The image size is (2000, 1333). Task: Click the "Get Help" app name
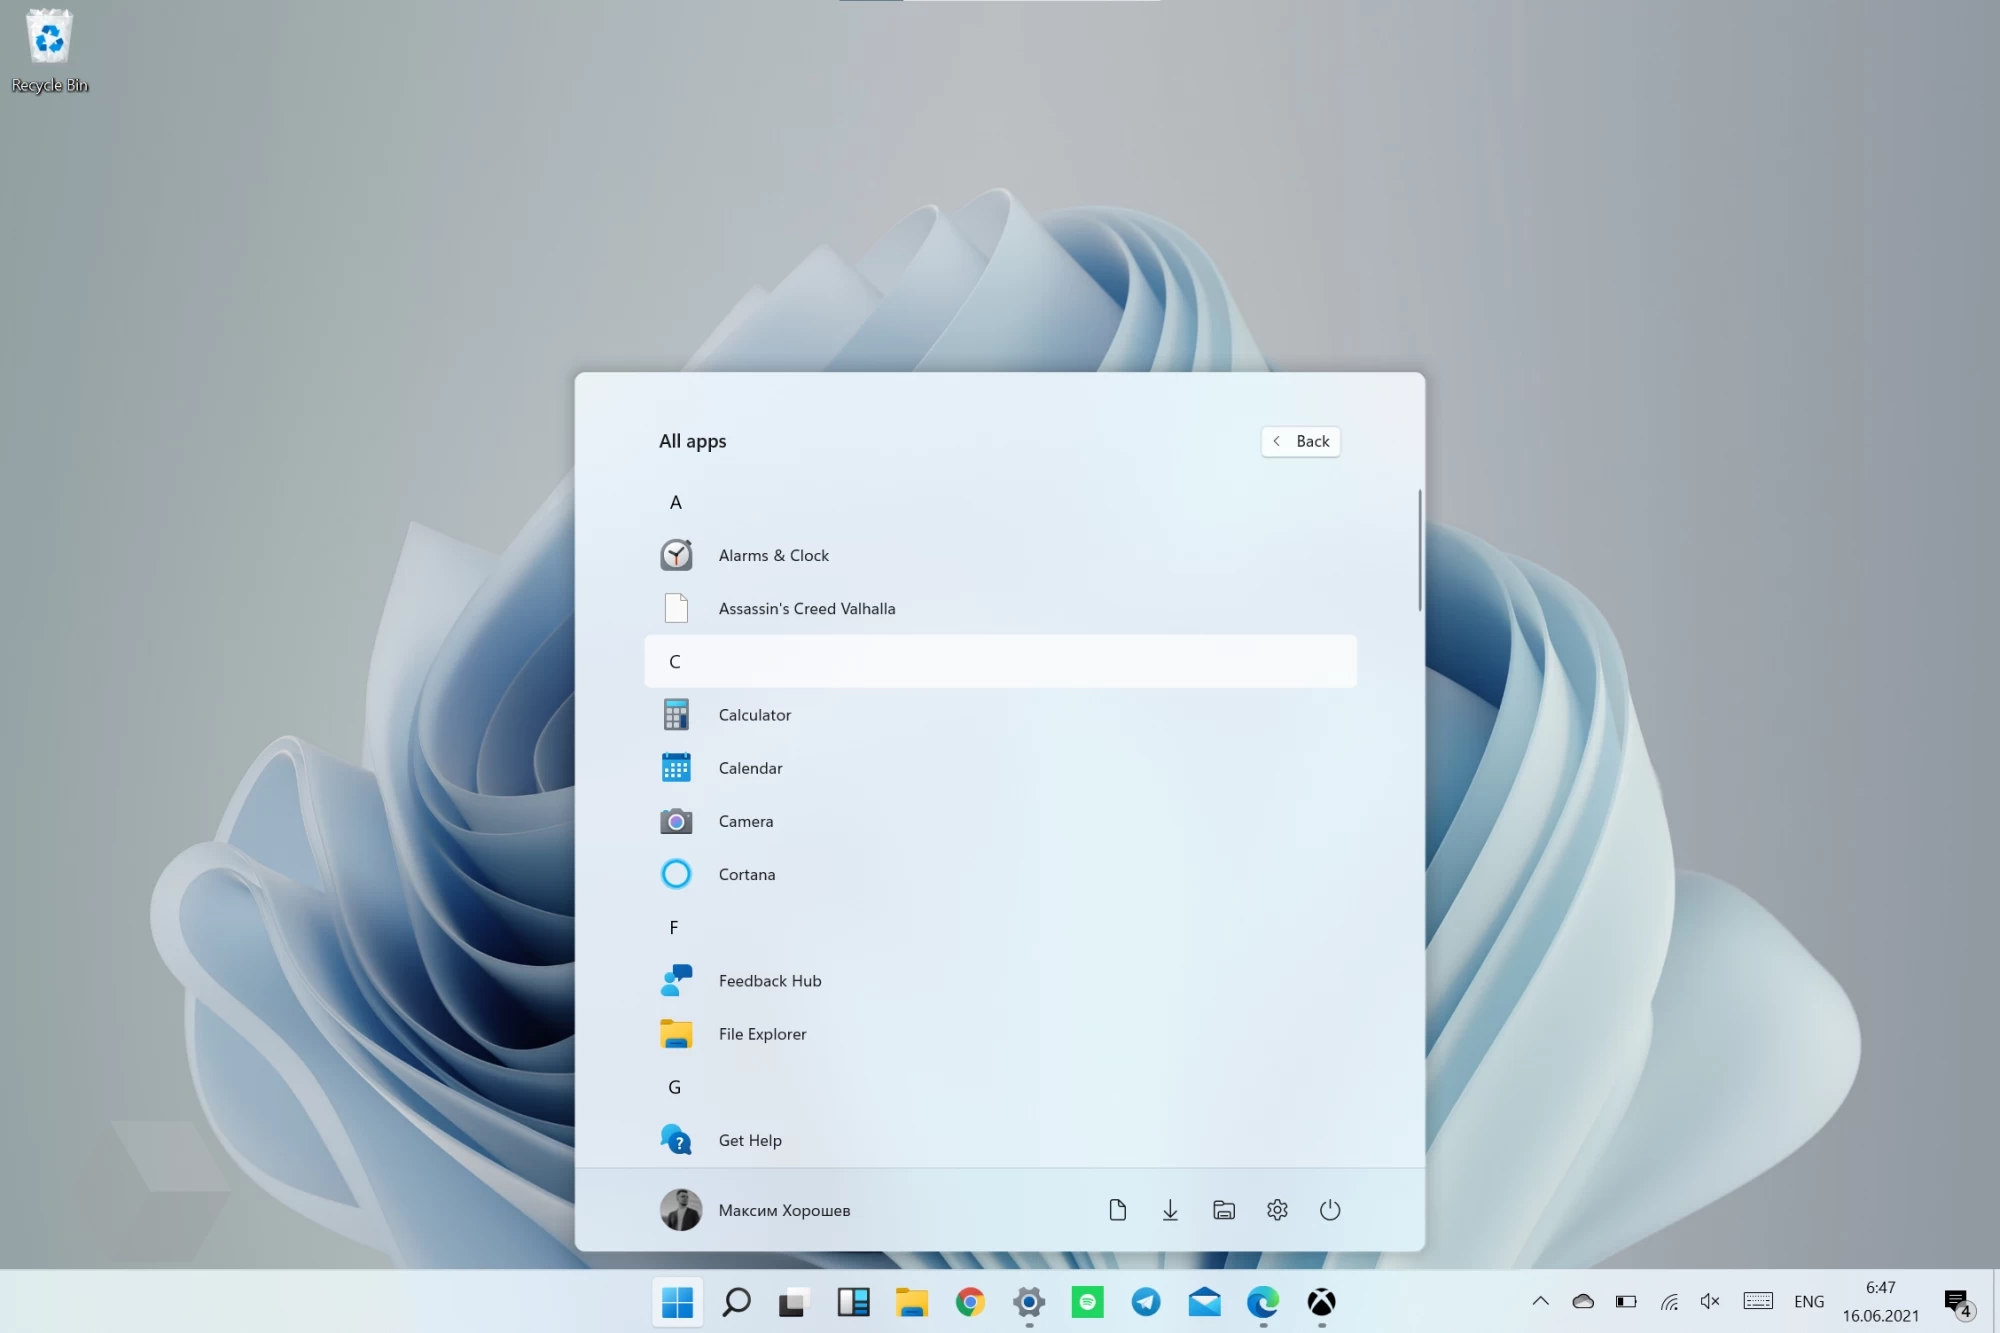coord(750,1140)
